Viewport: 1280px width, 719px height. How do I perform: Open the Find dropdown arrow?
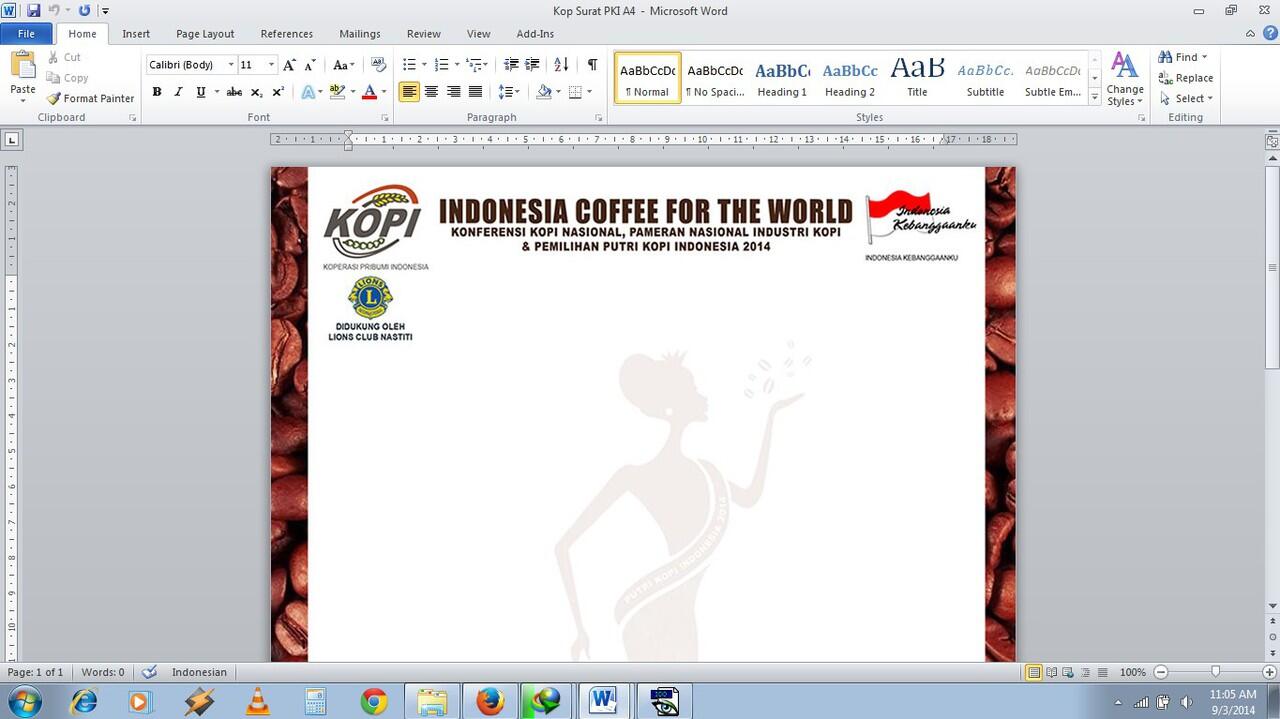pyautogui.click(x=1204, y=57)
